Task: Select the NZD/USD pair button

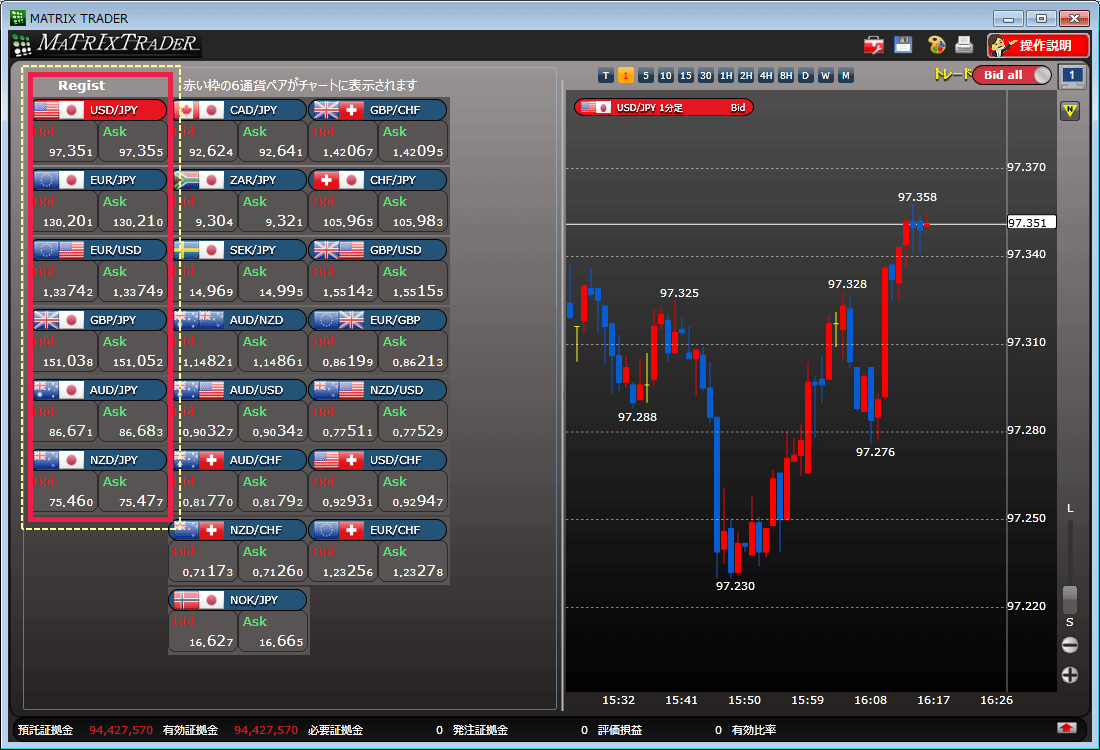Action: point(378,390)
